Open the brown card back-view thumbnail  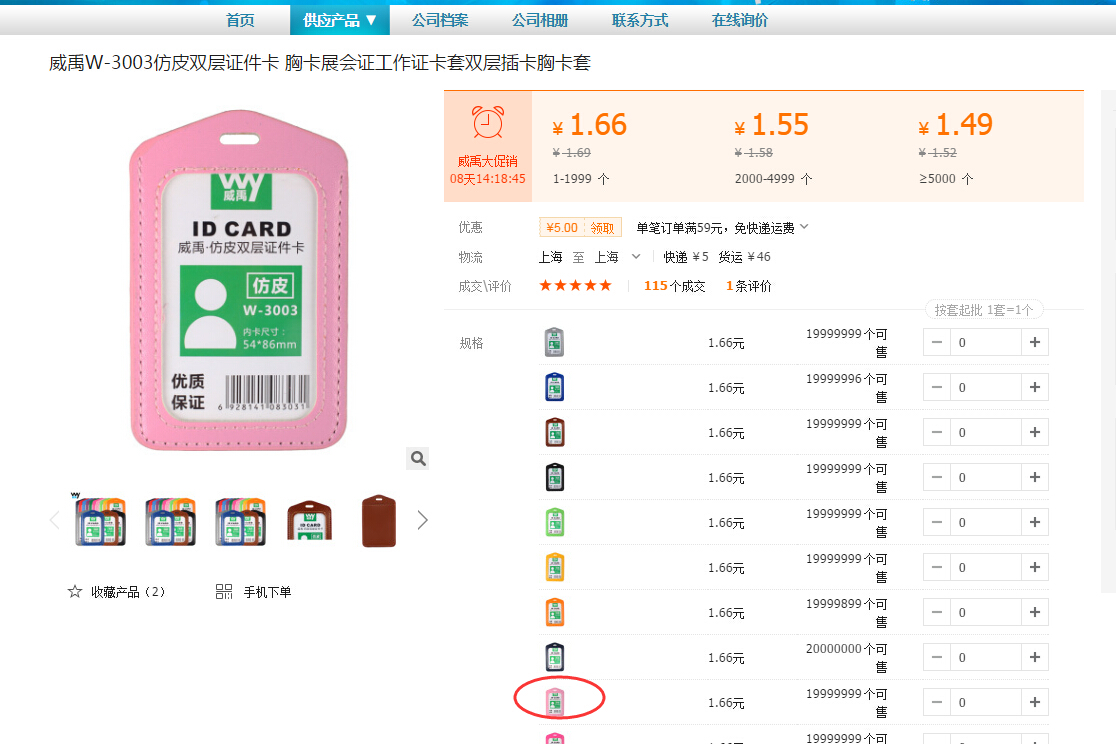pos(379,520)
